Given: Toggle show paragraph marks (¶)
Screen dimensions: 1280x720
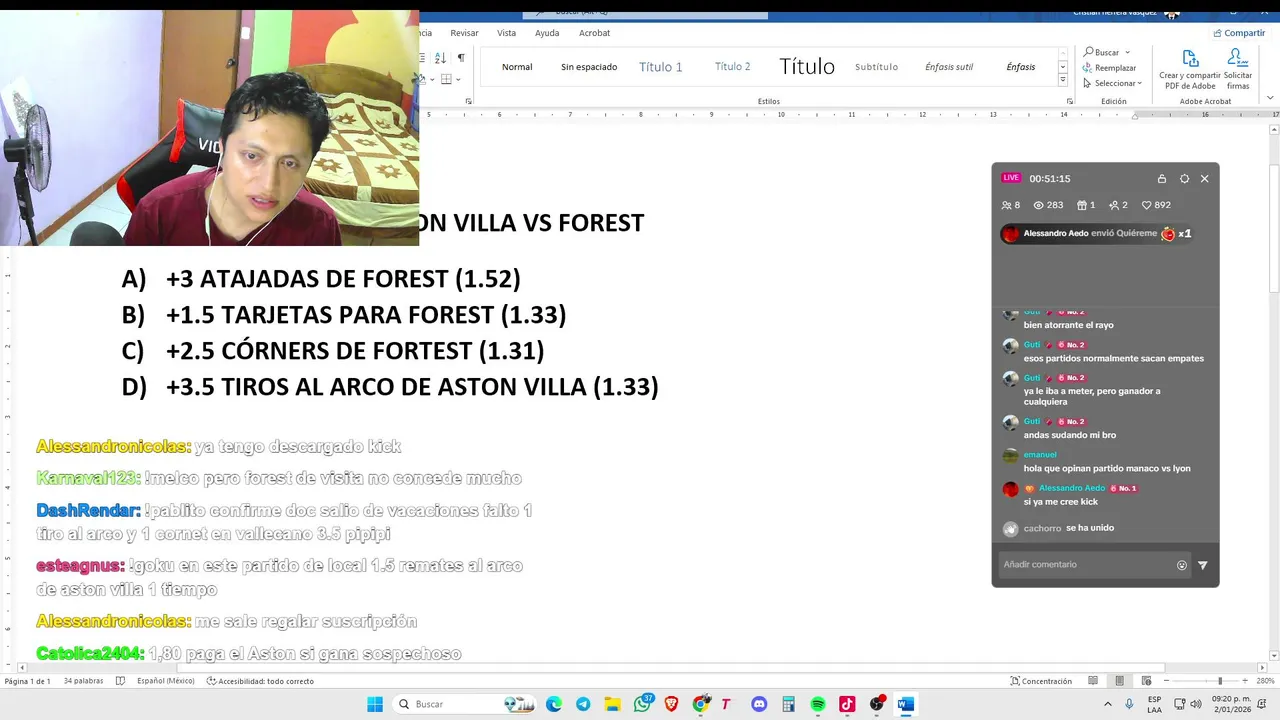Looking at the screenshot, I should tap(460, 58).
